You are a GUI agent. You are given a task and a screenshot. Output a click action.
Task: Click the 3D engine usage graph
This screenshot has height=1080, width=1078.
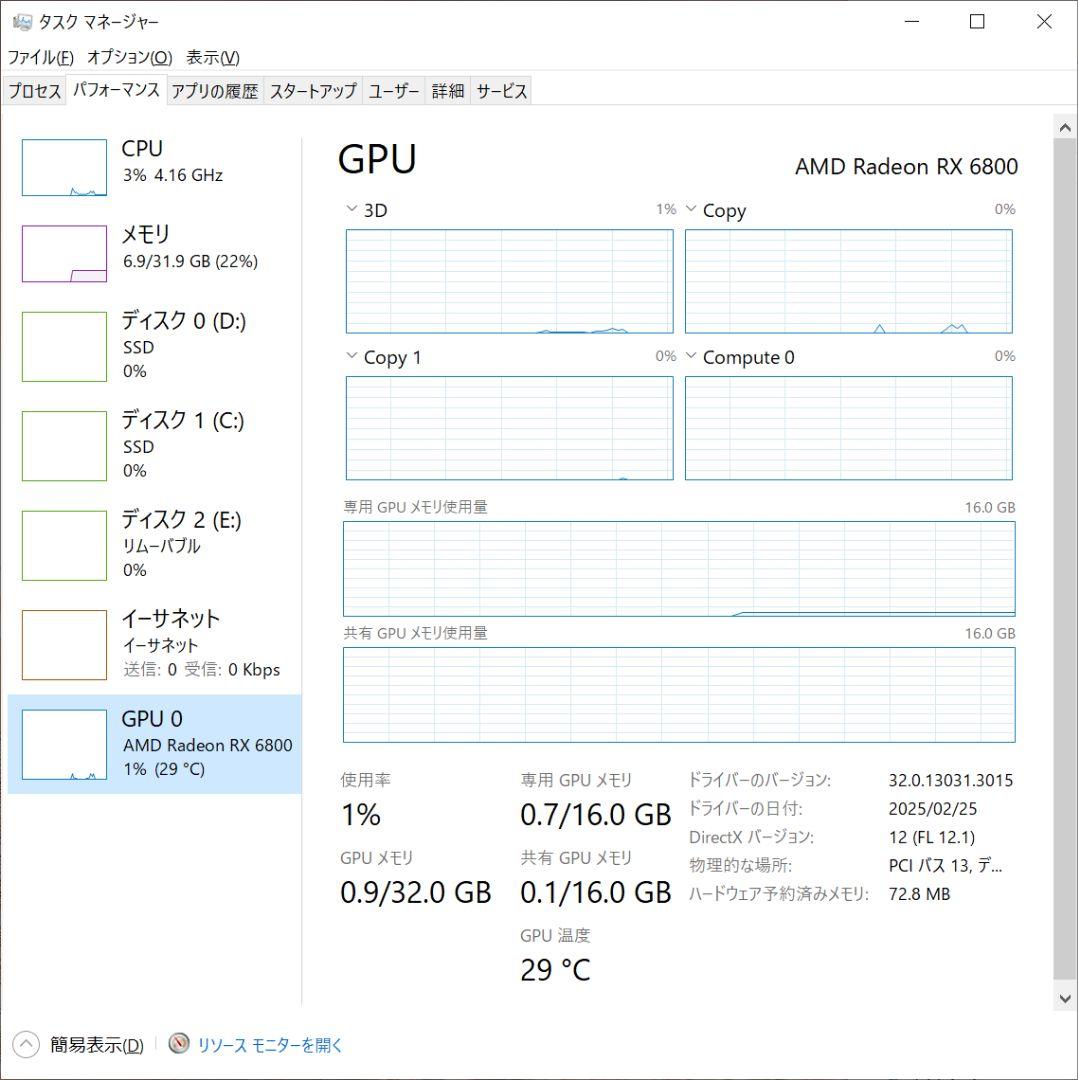click(510, 281)
